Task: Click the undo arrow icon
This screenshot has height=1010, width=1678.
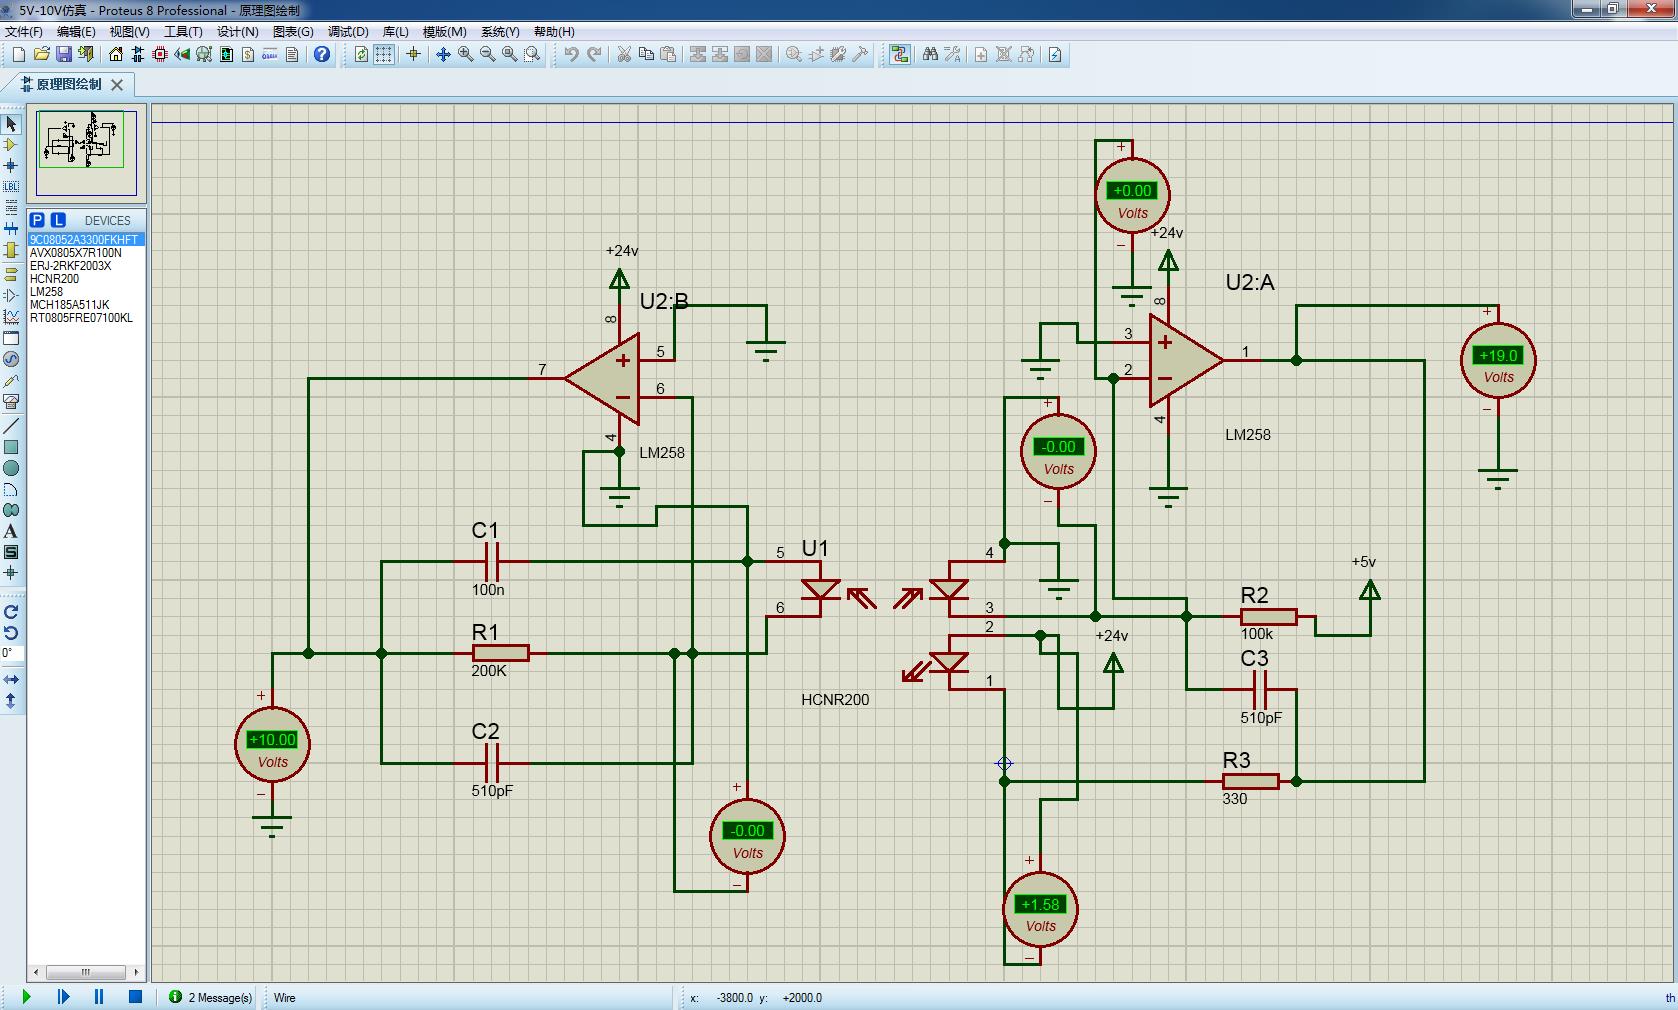Action: tap(571, 54)
